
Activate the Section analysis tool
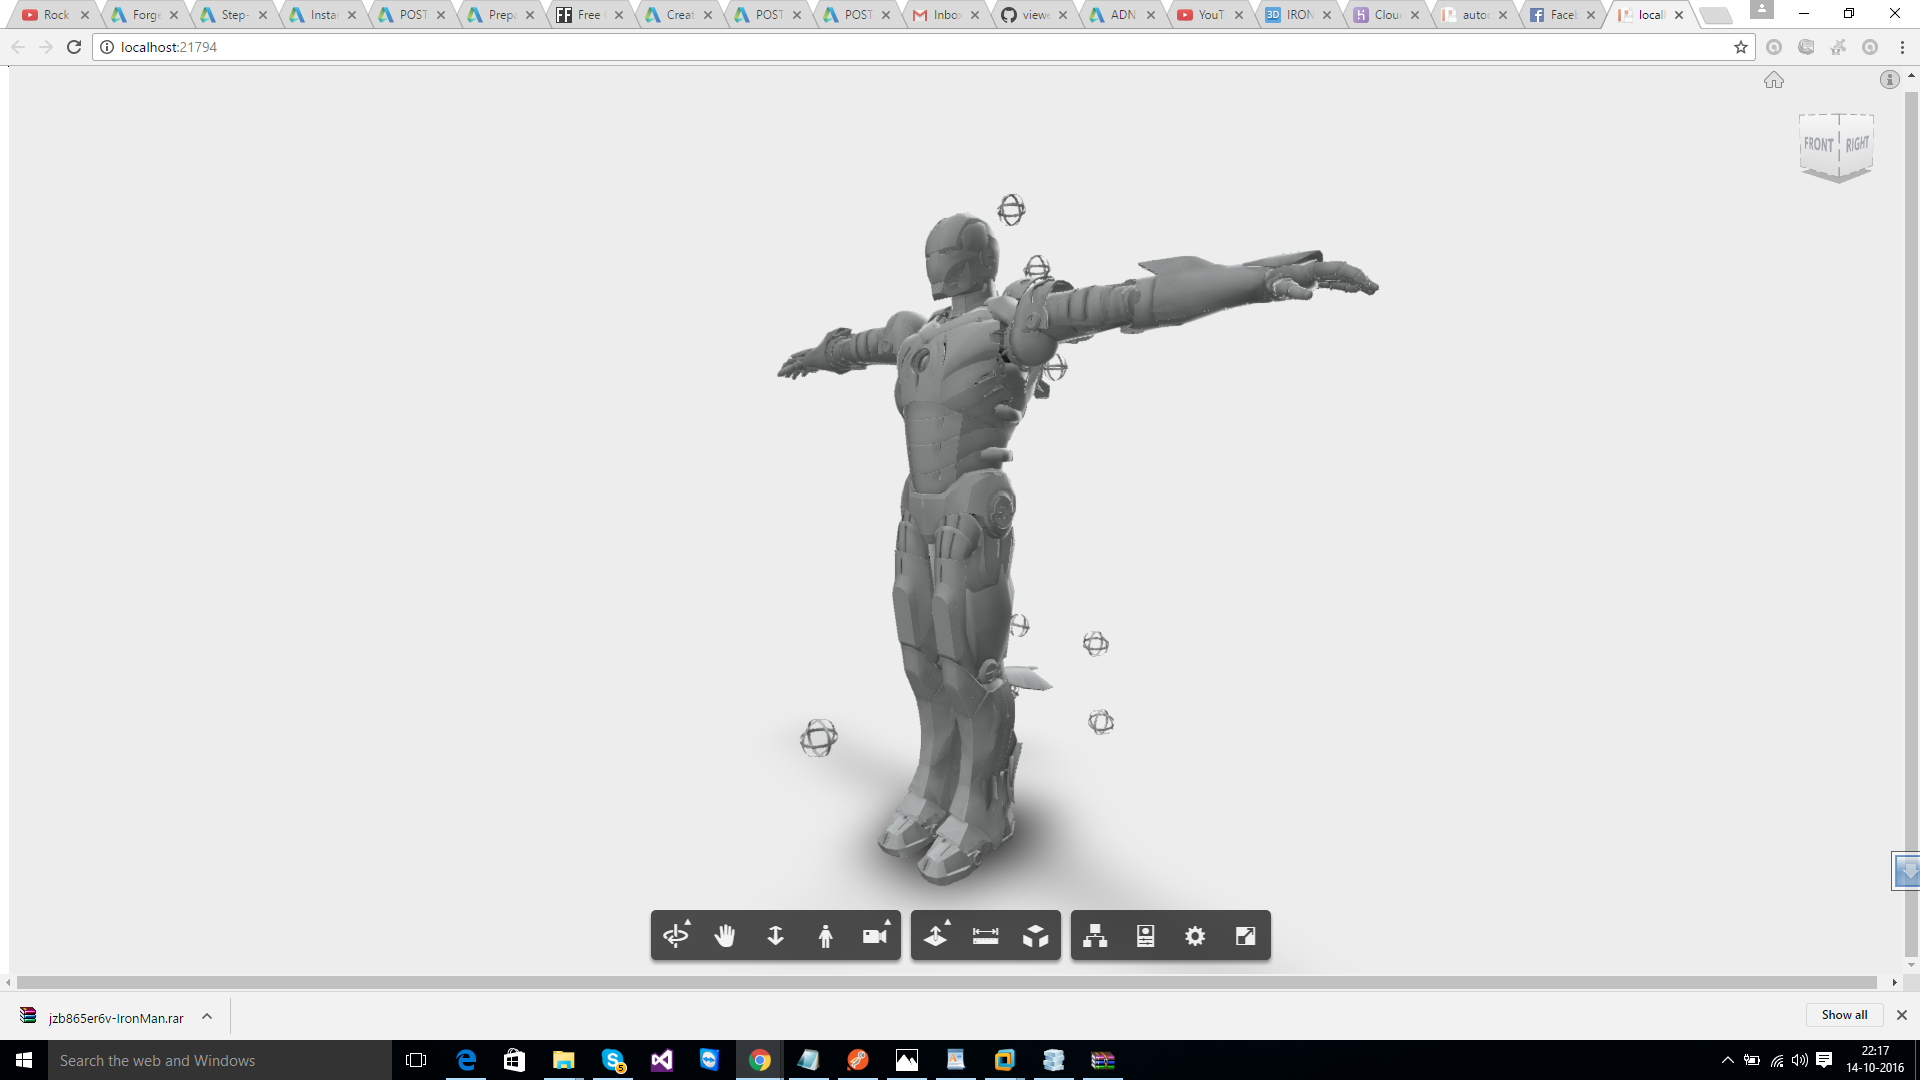point(936,936)
